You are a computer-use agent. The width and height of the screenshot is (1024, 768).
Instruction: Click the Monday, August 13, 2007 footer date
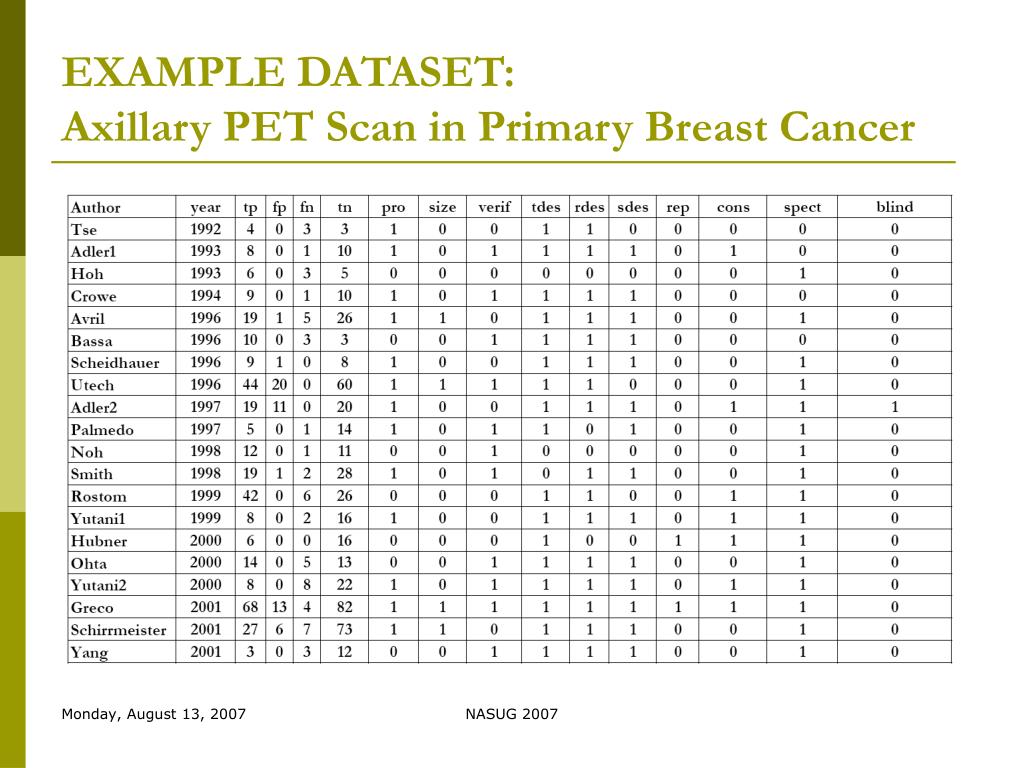[x=153, y=714]
